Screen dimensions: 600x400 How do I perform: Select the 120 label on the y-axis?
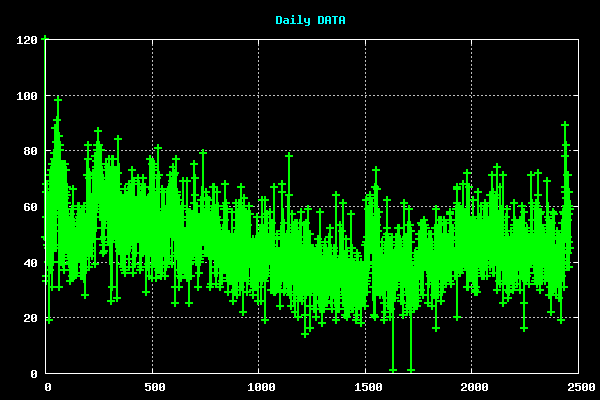[x=27, y=40]
